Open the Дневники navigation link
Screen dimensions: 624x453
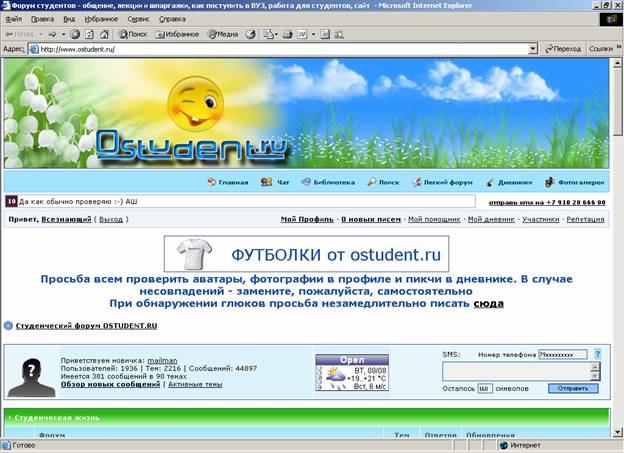pos(509,182)
